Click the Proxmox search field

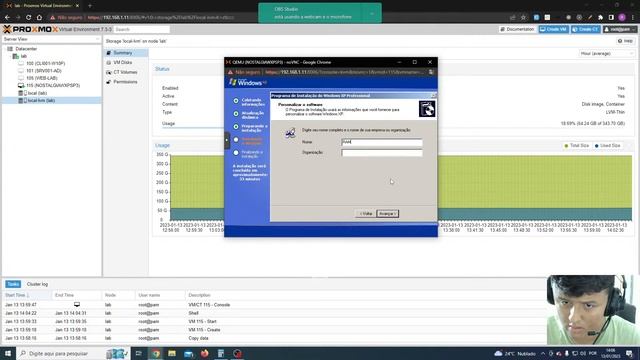[141, 29]
